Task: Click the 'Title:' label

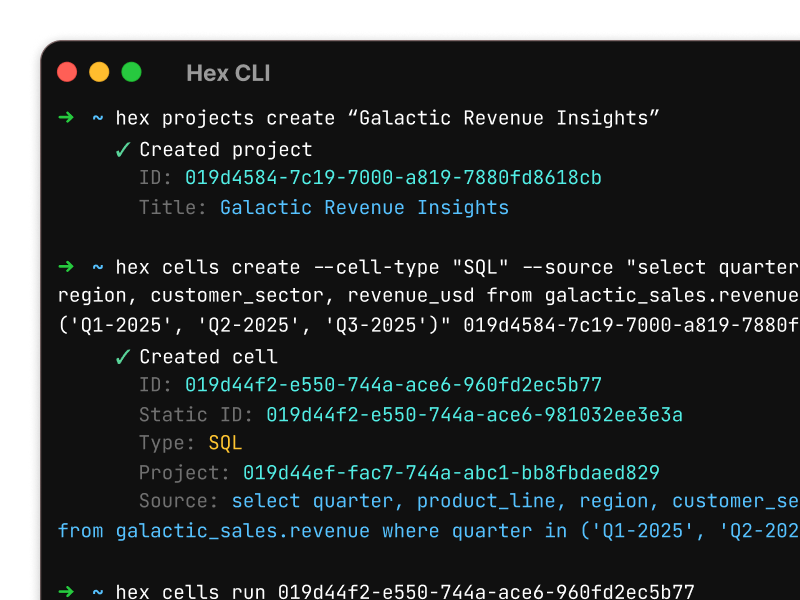Action: [x=172, y=208]
